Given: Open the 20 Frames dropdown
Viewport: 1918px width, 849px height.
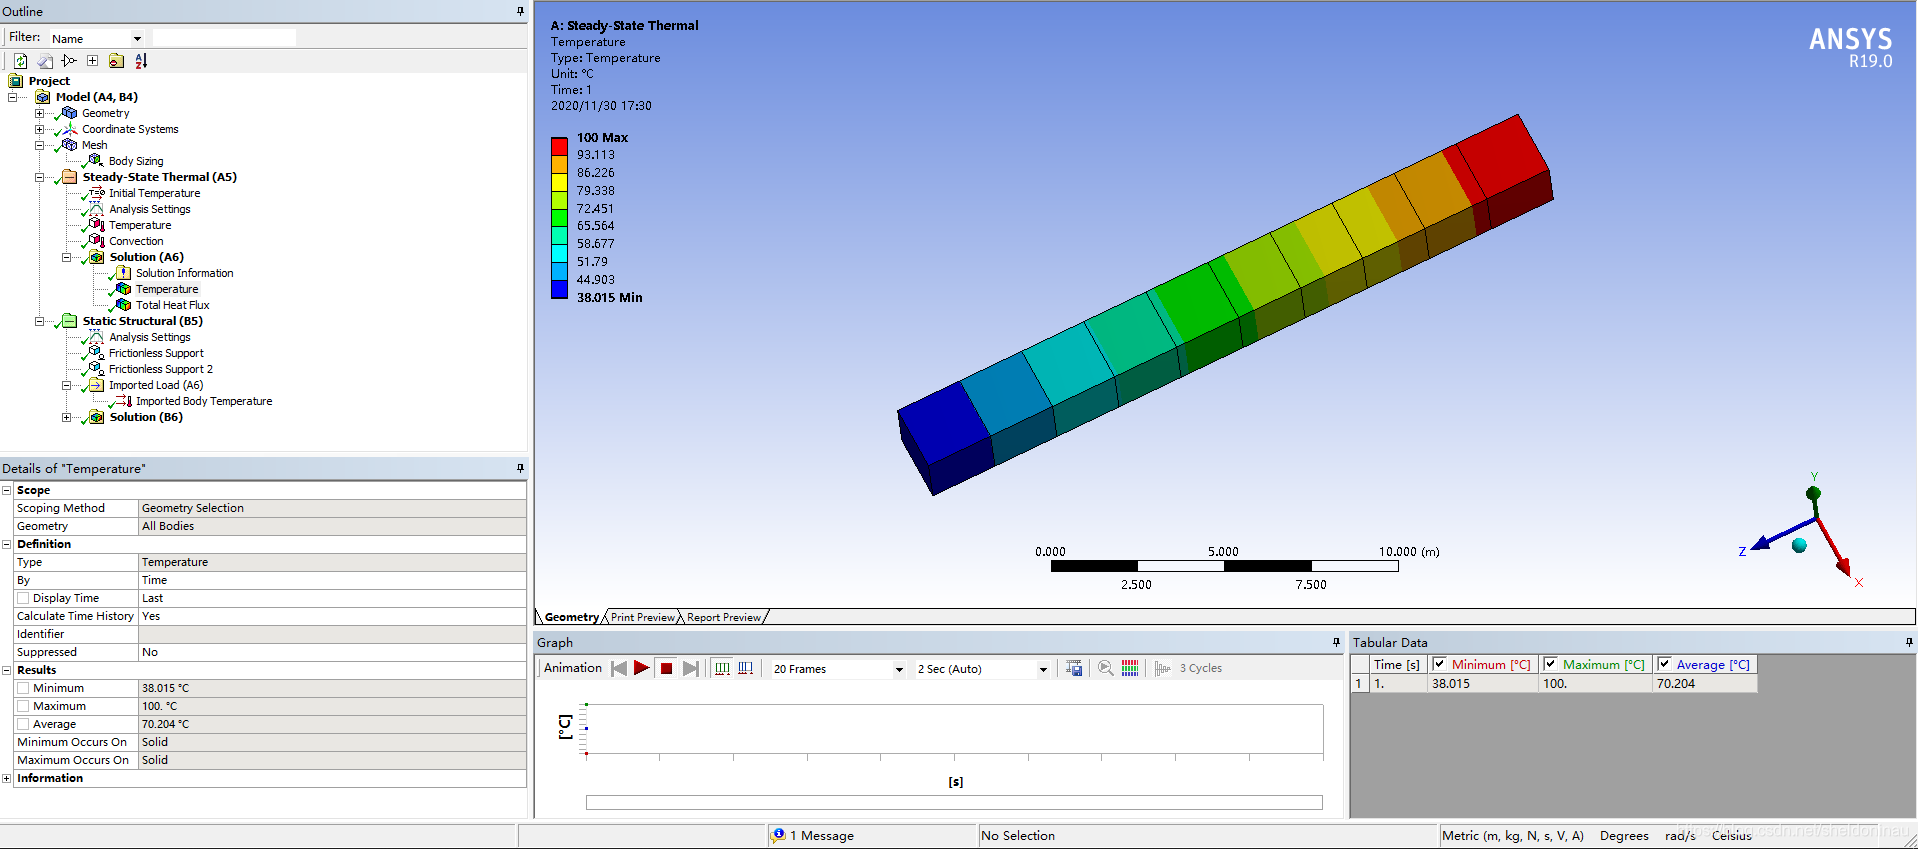Looking at the screenshot, I should (899, 669).
